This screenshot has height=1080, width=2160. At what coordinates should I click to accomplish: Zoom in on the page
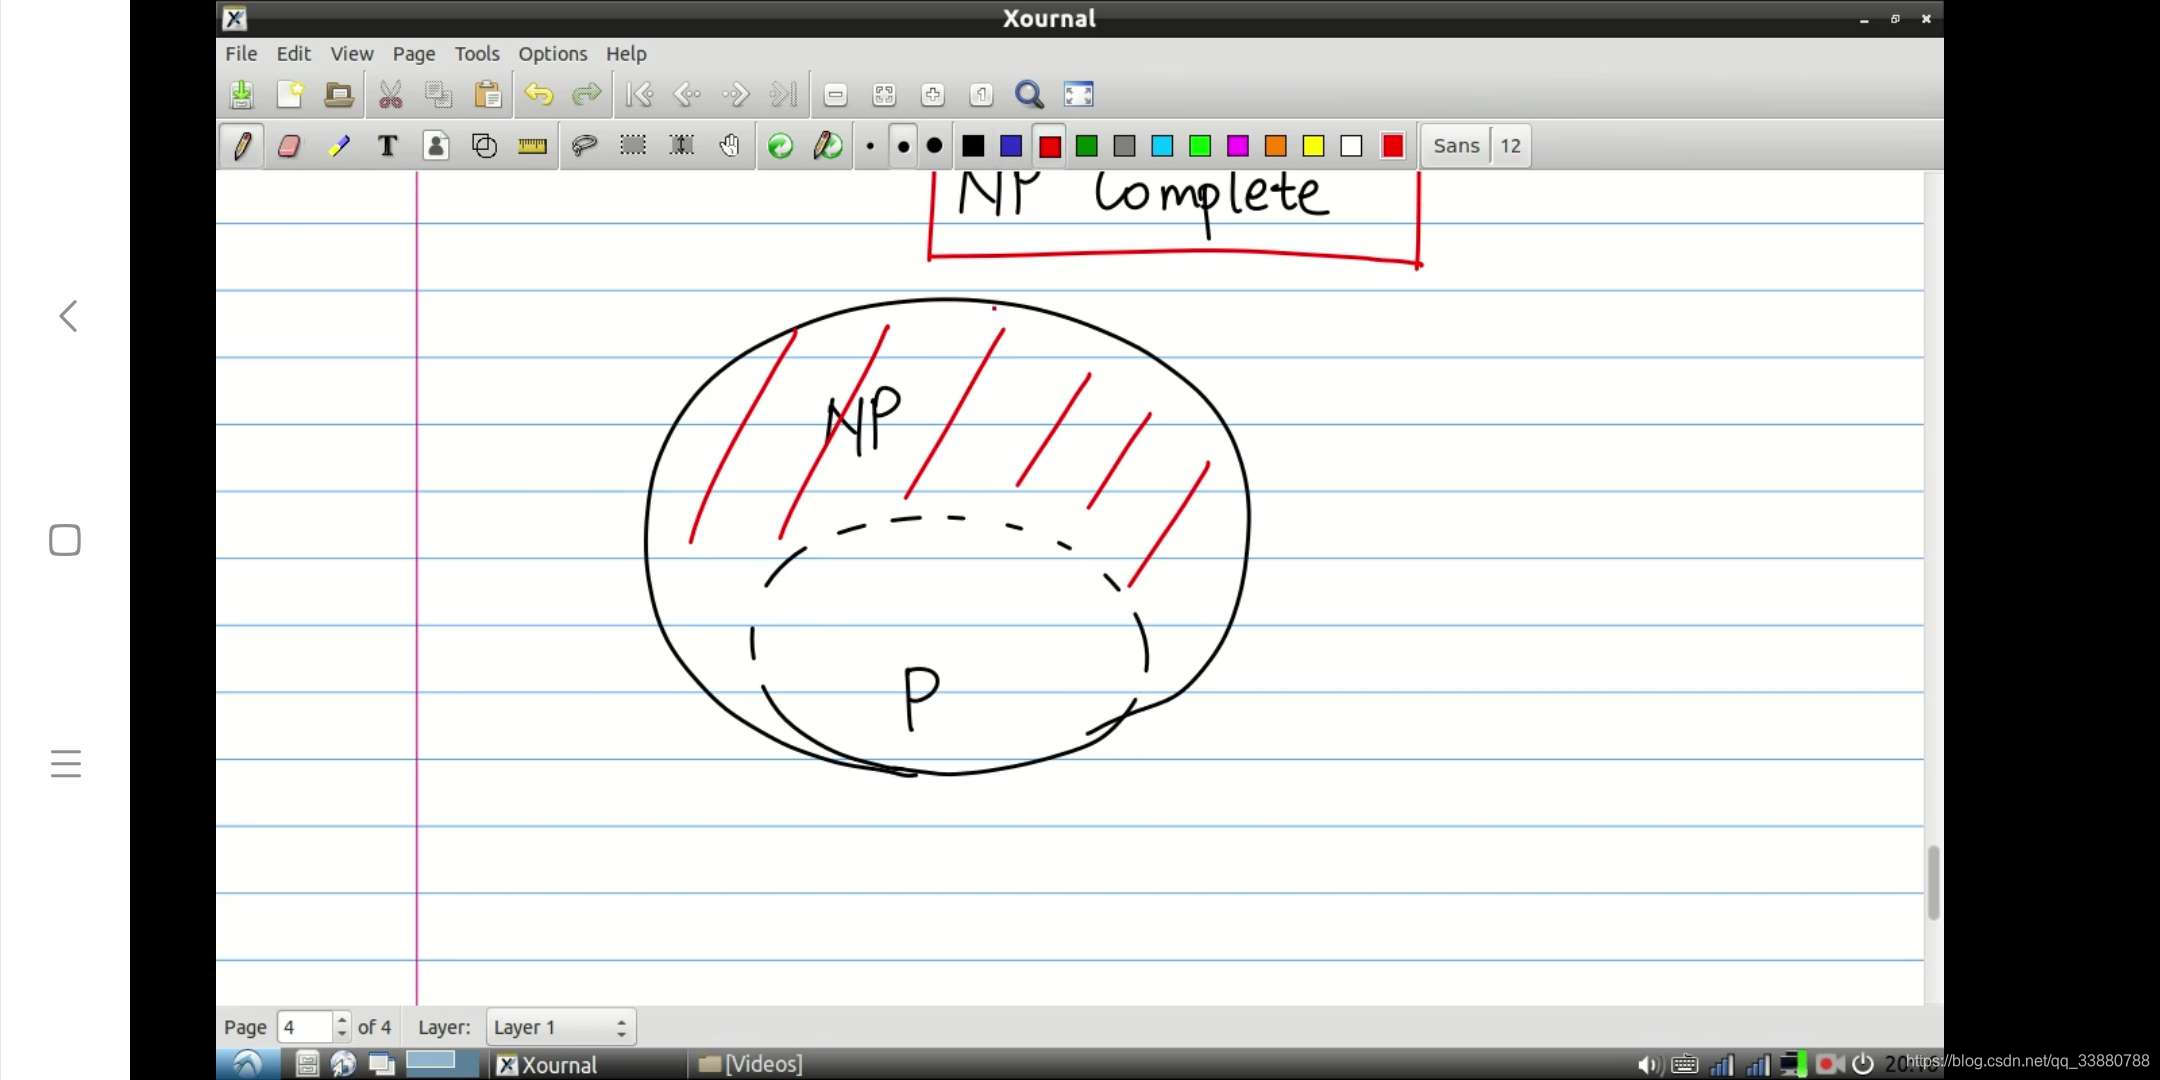tap(932, 94)
